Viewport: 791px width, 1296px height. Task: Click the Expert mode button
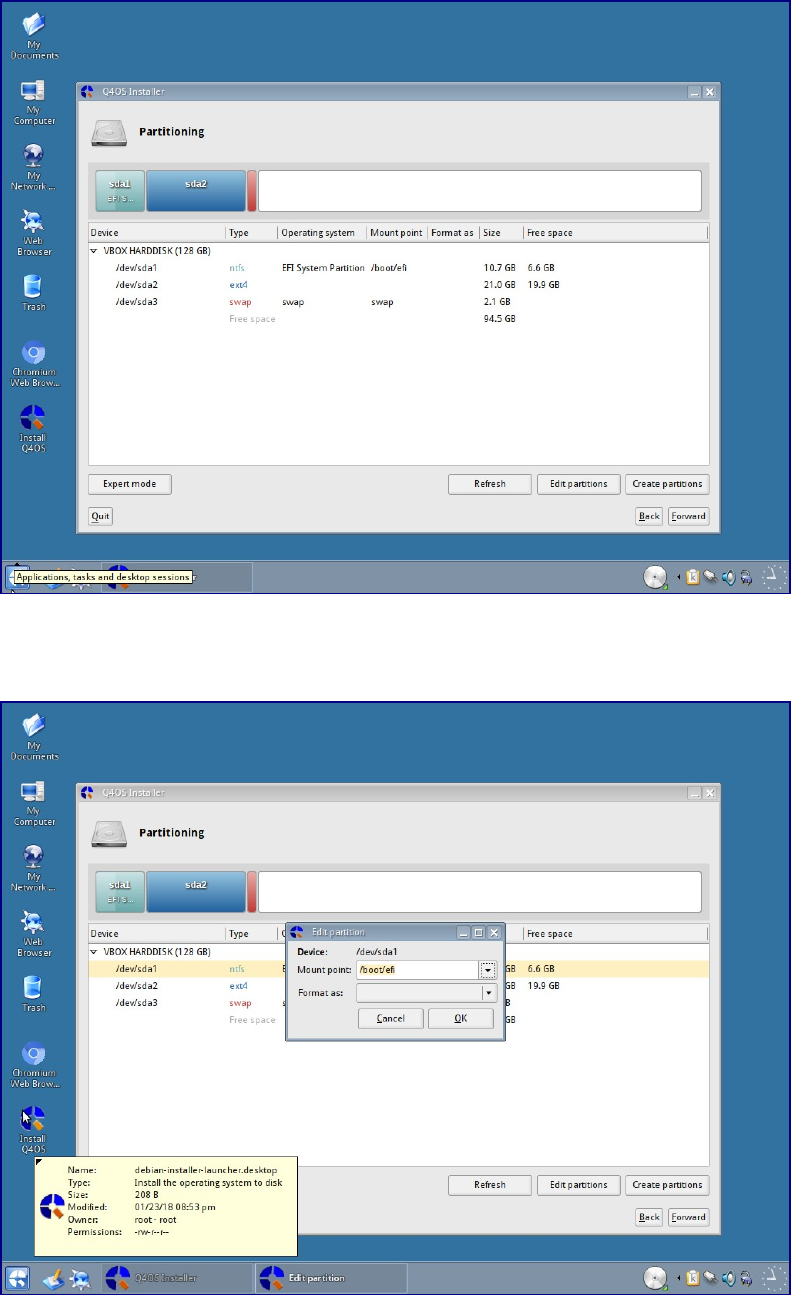tap(130, 484)
